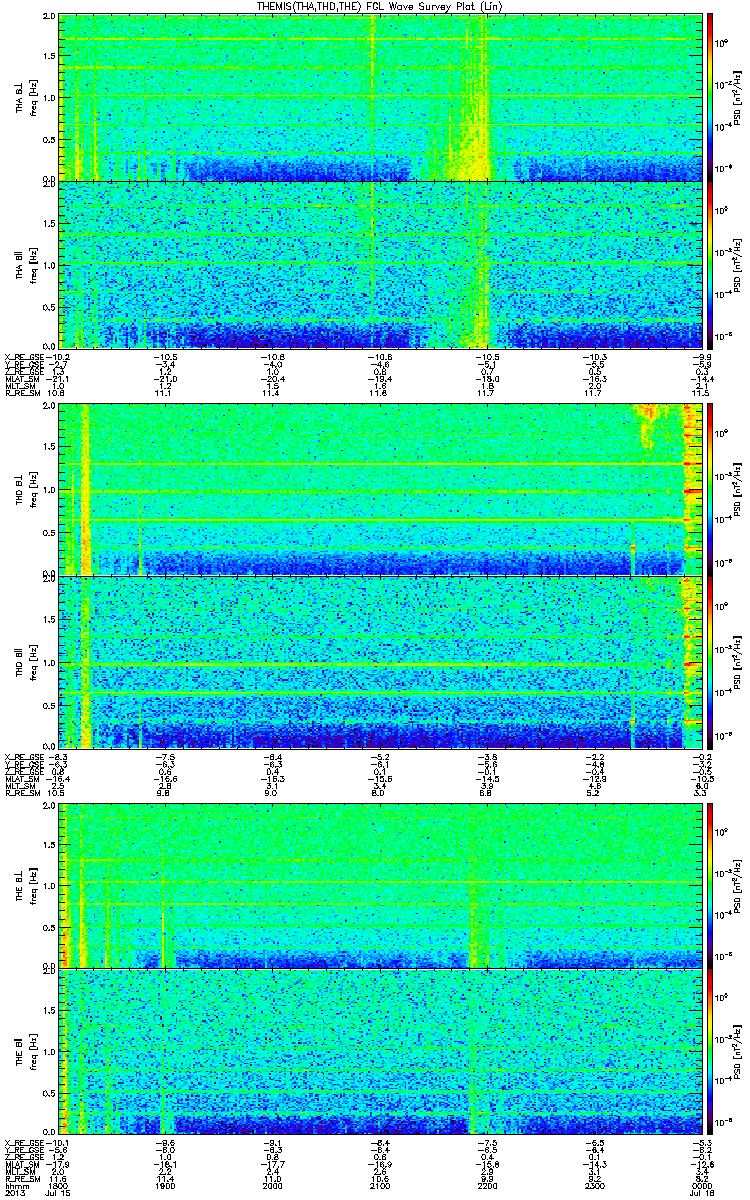Click the THE B∥ panel PSD color bar
The height and width of the screenshot is (1200, 750).
(709, 1051)
